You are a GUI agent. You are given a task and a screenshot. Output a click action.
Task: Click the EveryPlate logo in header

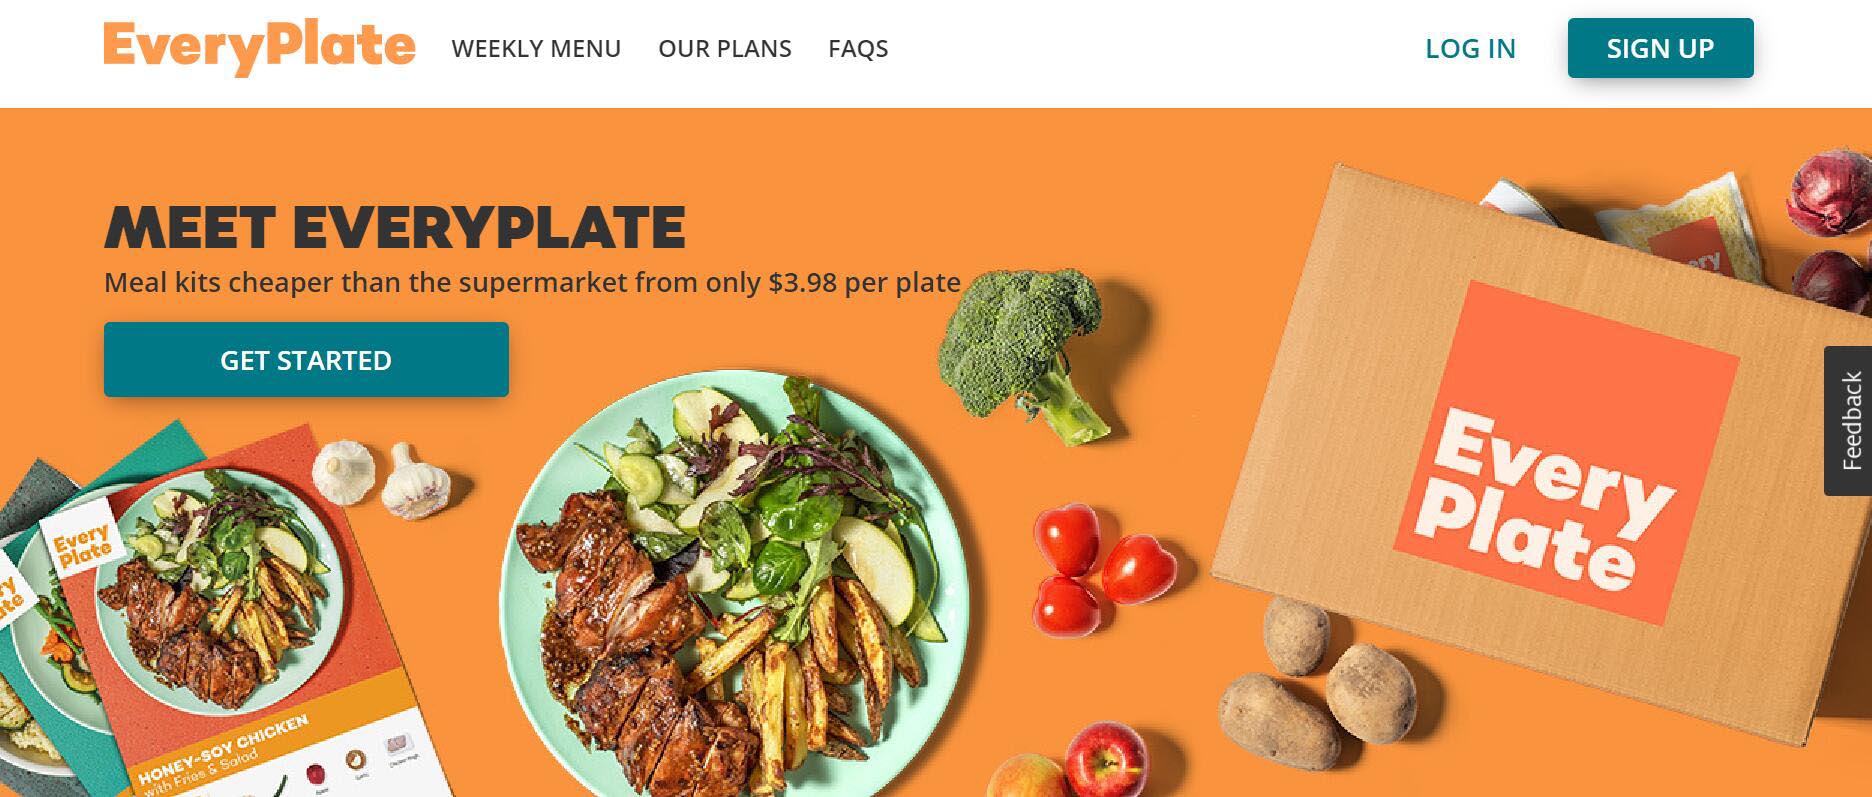[259, 47]
